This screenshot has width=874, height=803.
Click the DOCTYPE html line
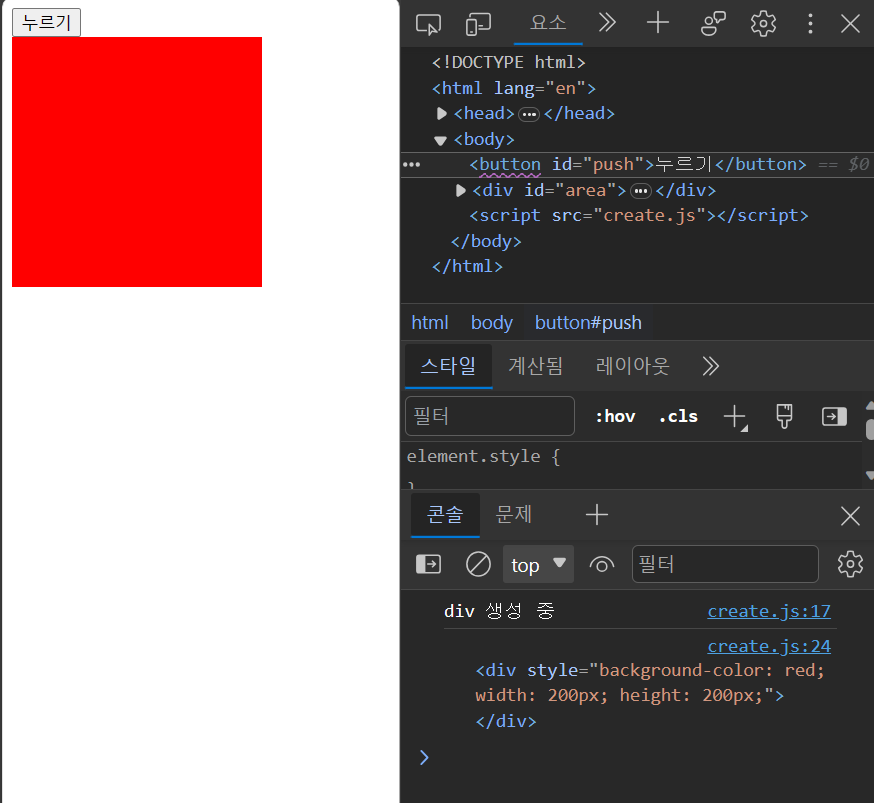click(x=508, y=62)
